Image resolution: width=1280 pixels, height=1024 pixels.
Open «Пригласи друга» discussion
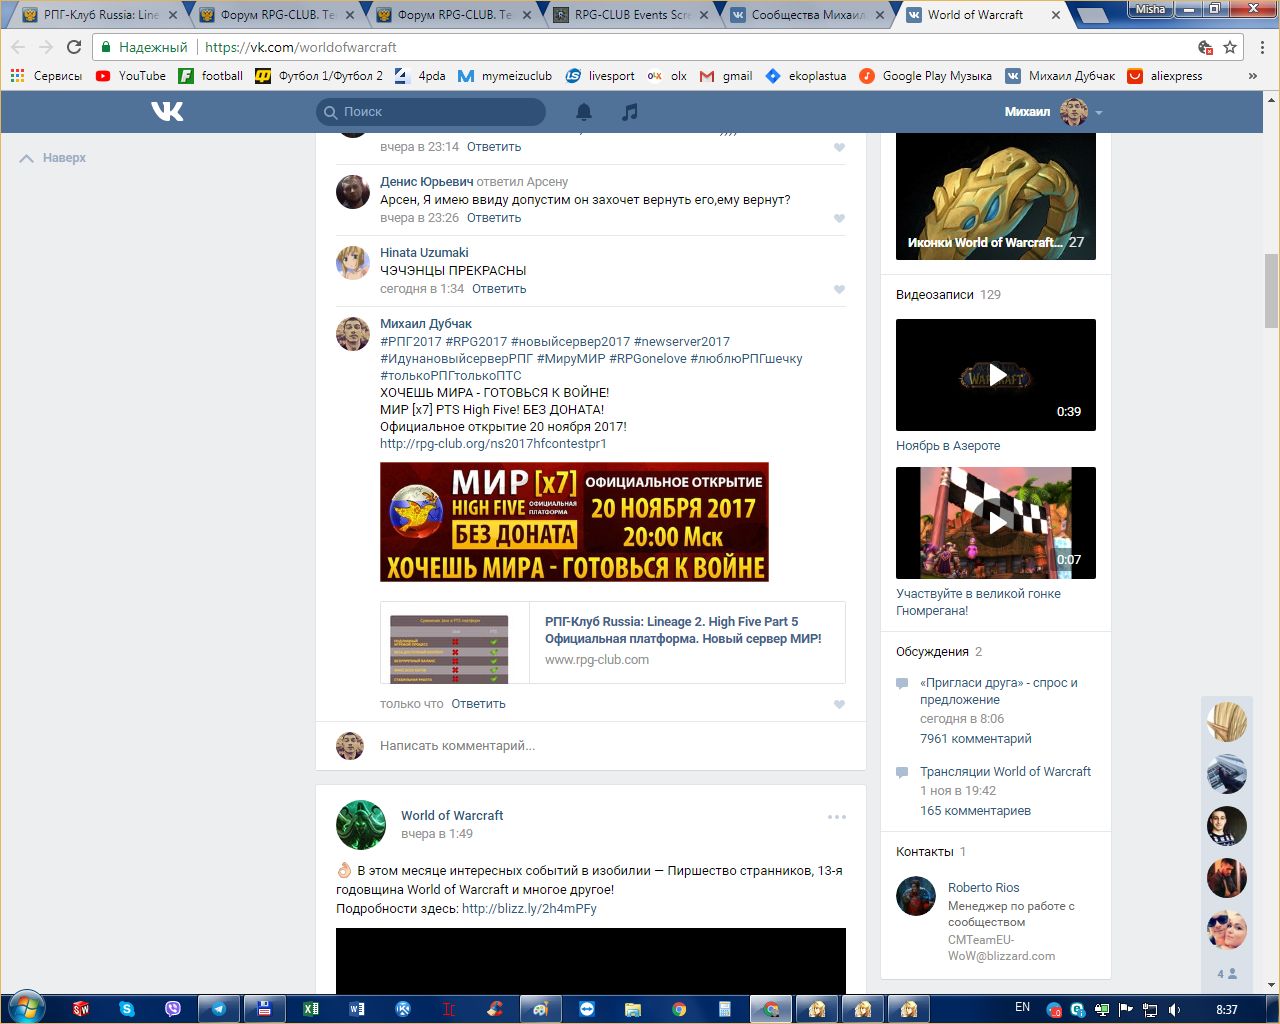coord(999,691)
